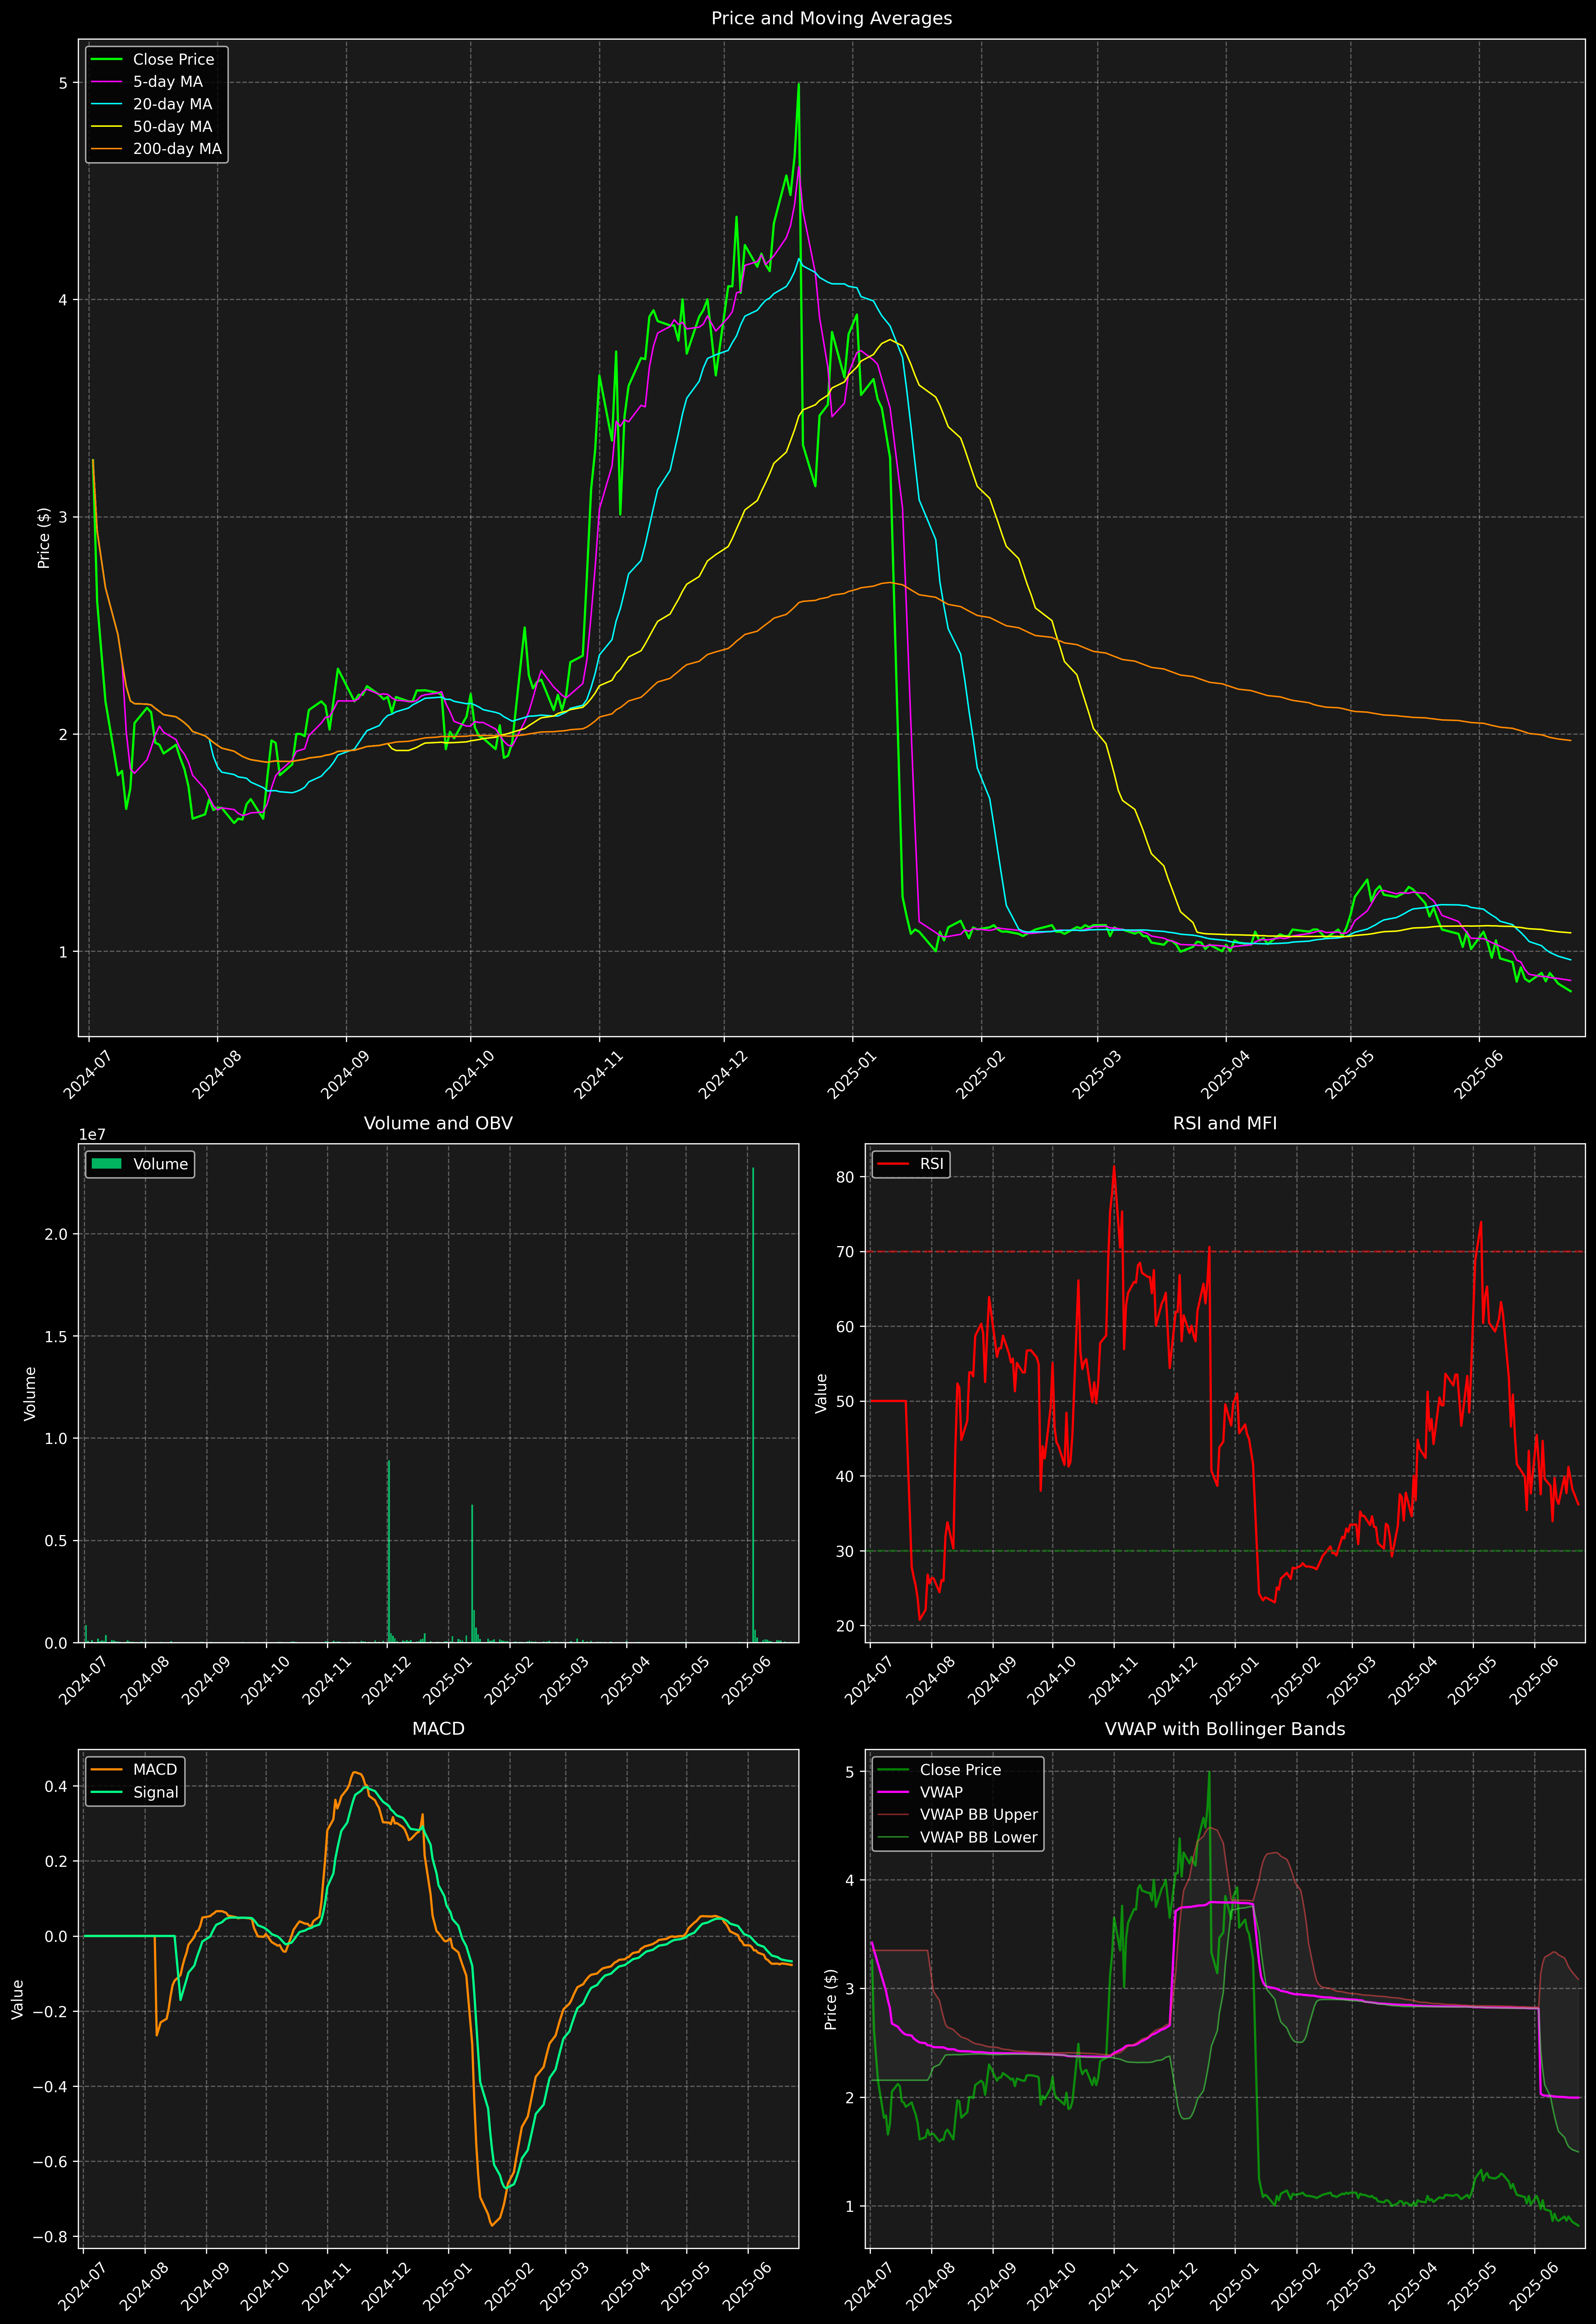Click the '200-day MA' legend entry
Screen dimensions: 1596x2324
pyautogui.click(x=177, y=149)
